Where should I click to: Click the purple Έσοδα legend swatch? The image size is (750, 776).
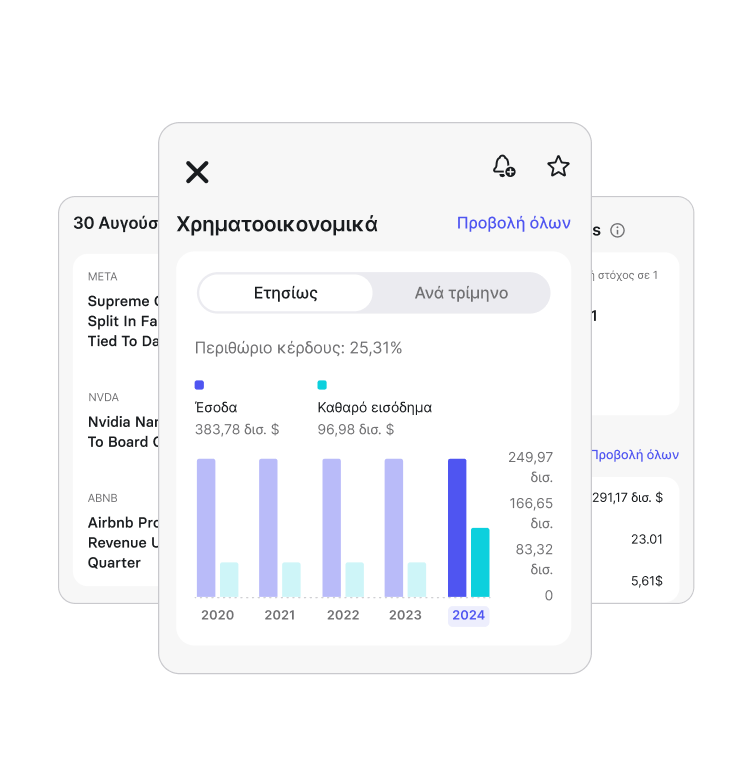pos(199,385)
